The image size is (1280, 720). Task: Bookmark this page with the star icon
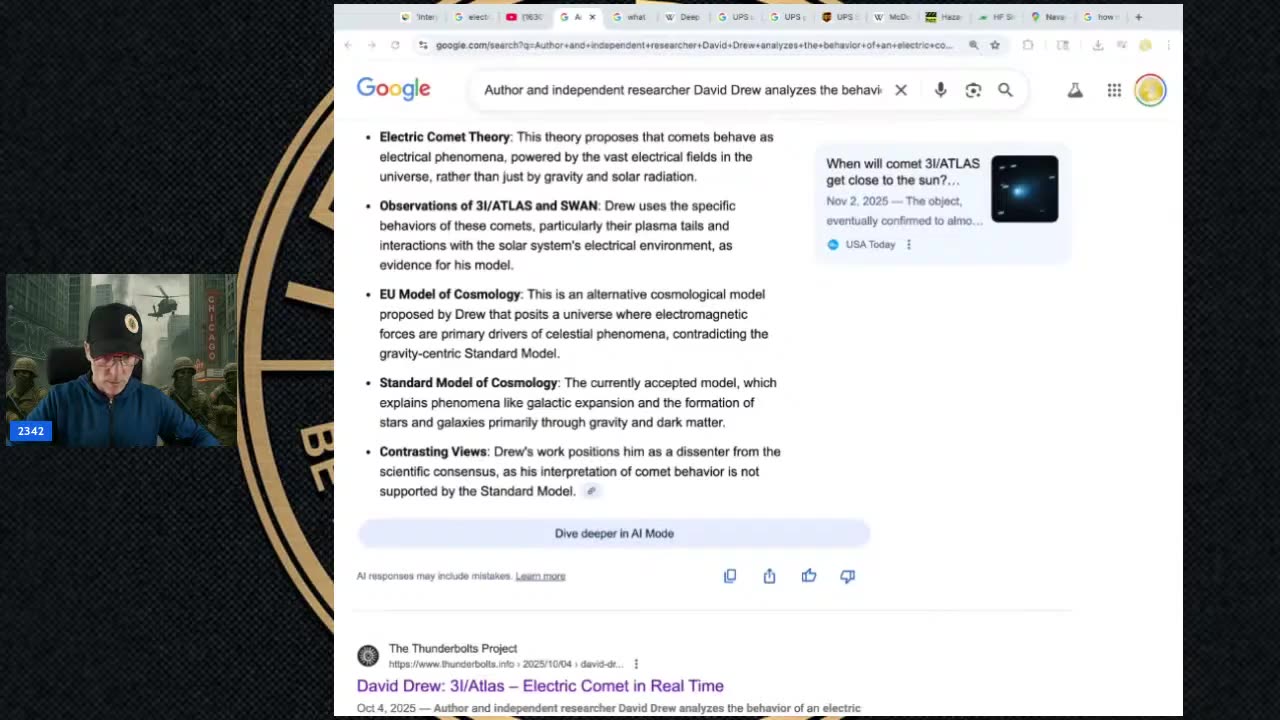tap(995, 45)
